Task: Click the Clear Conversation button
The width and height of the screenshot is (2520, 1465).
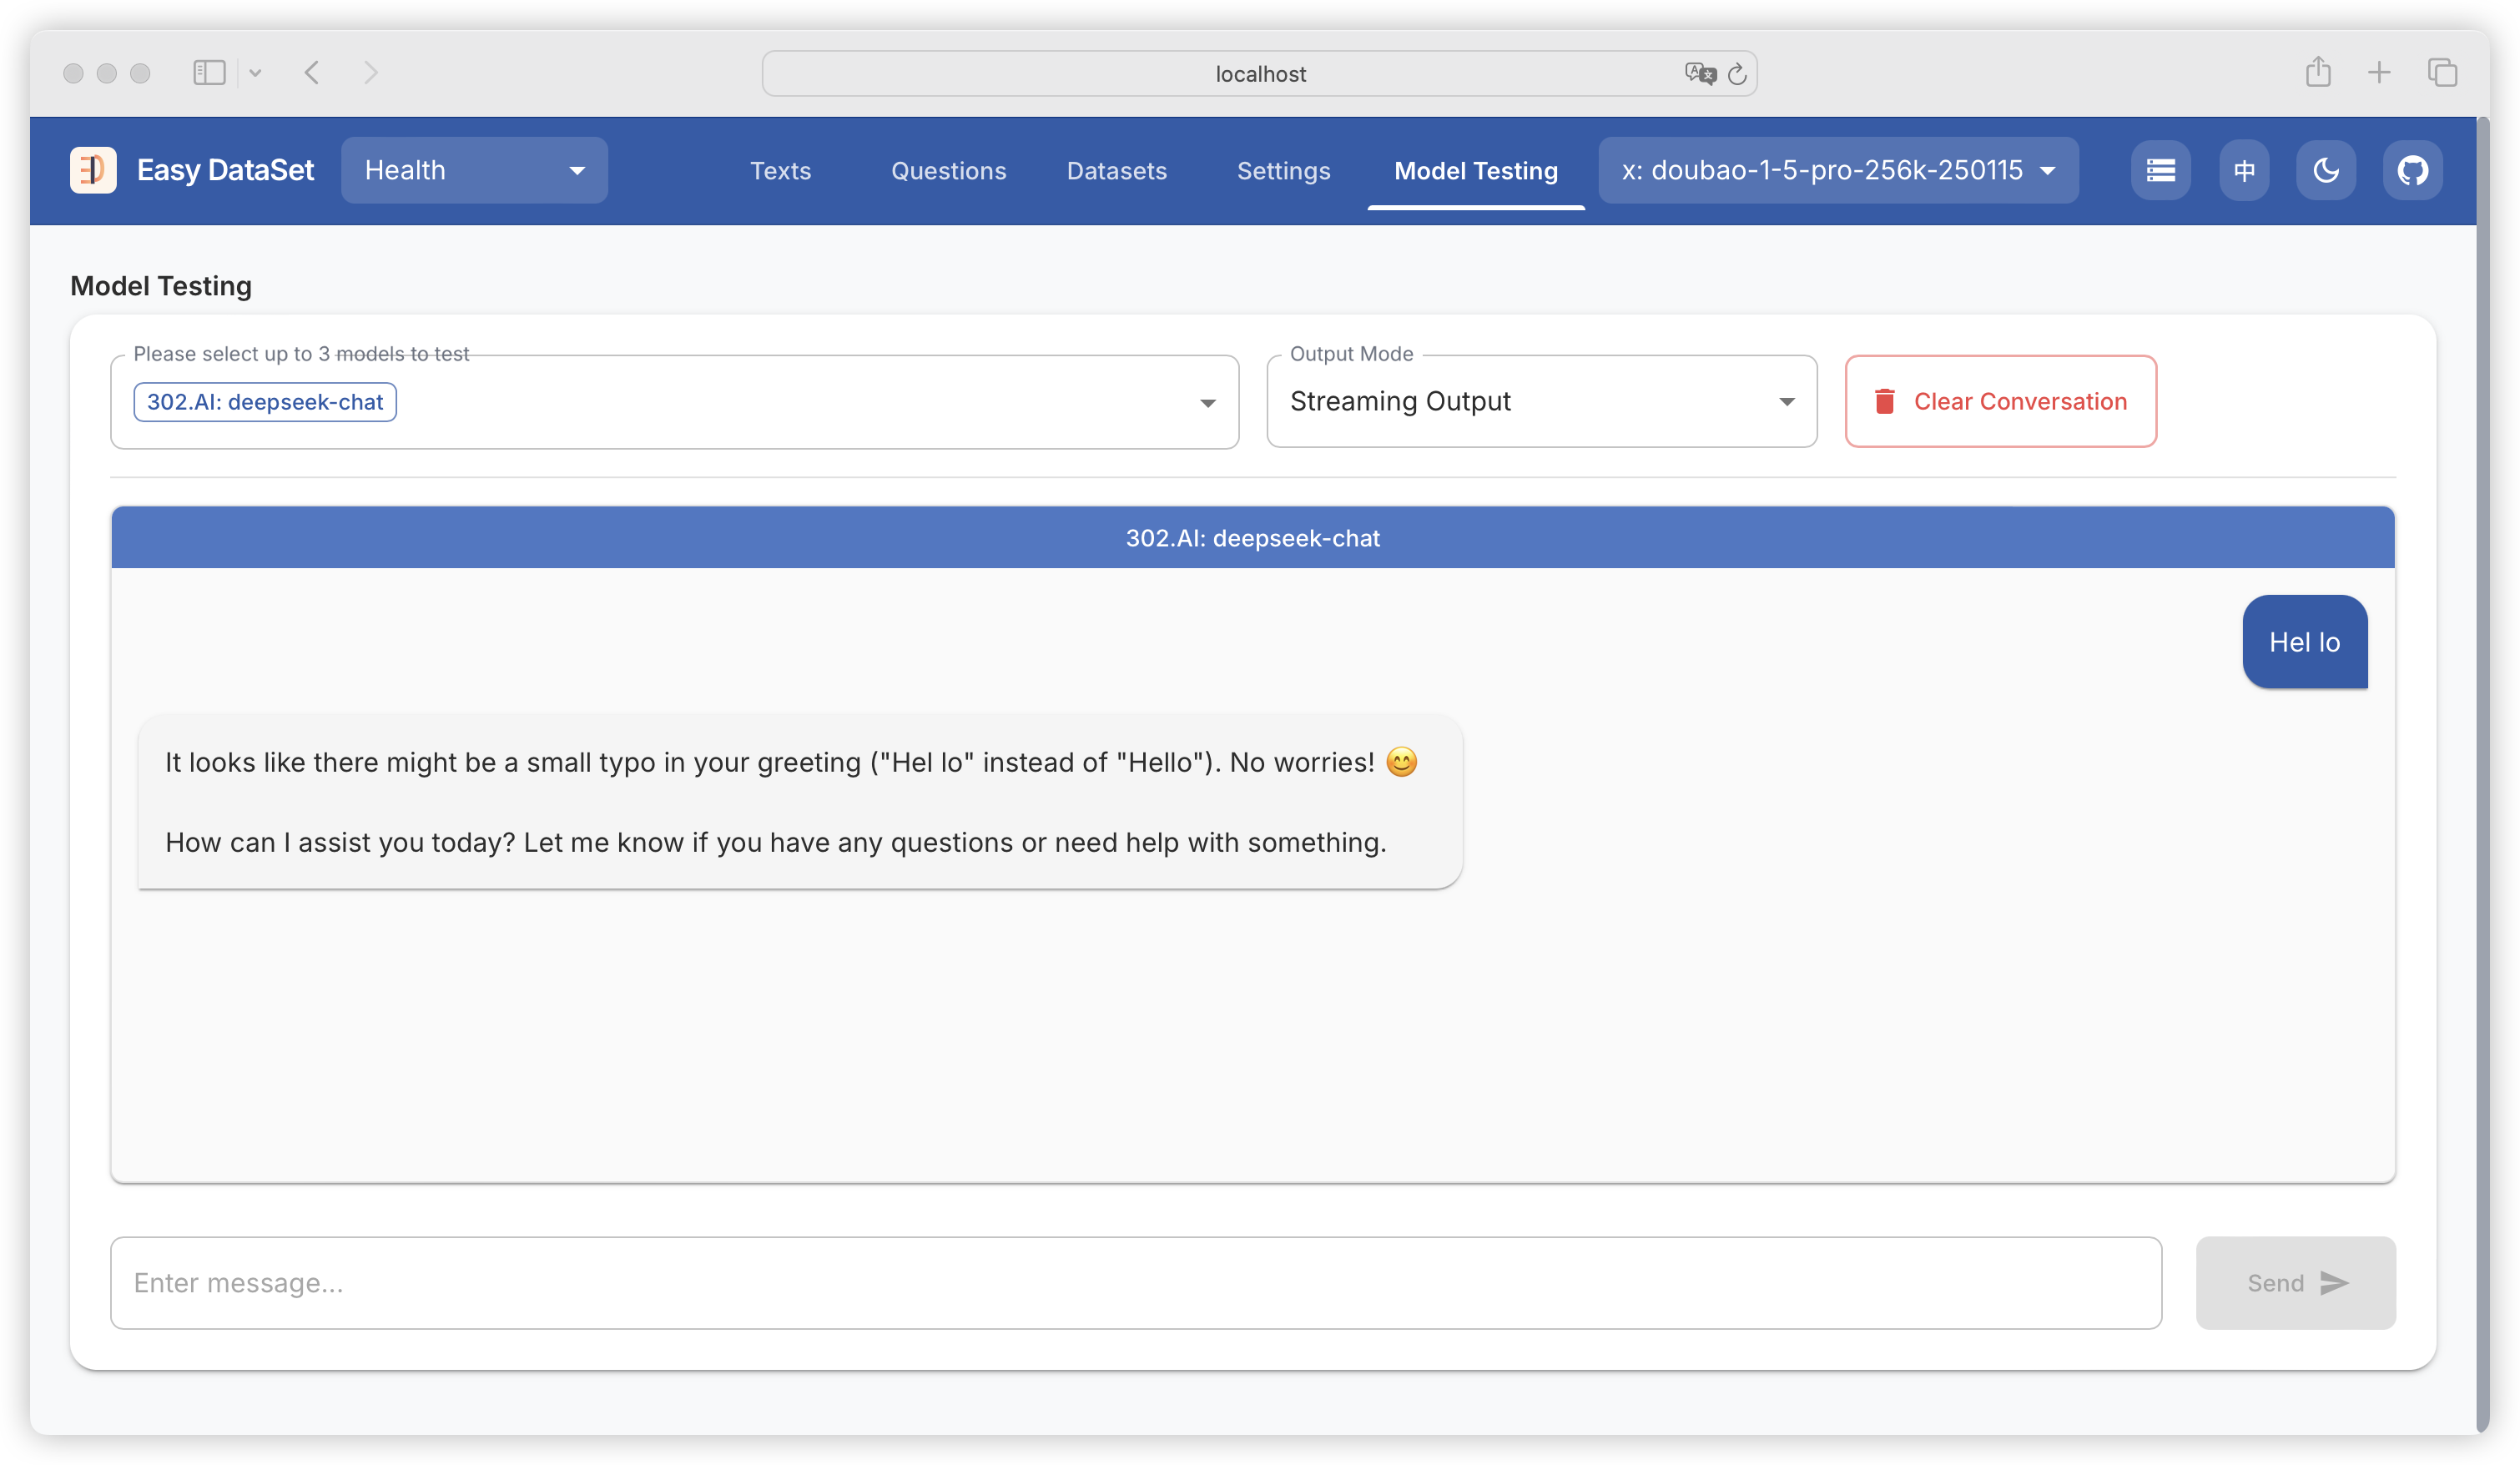Action: point(2000,401)
